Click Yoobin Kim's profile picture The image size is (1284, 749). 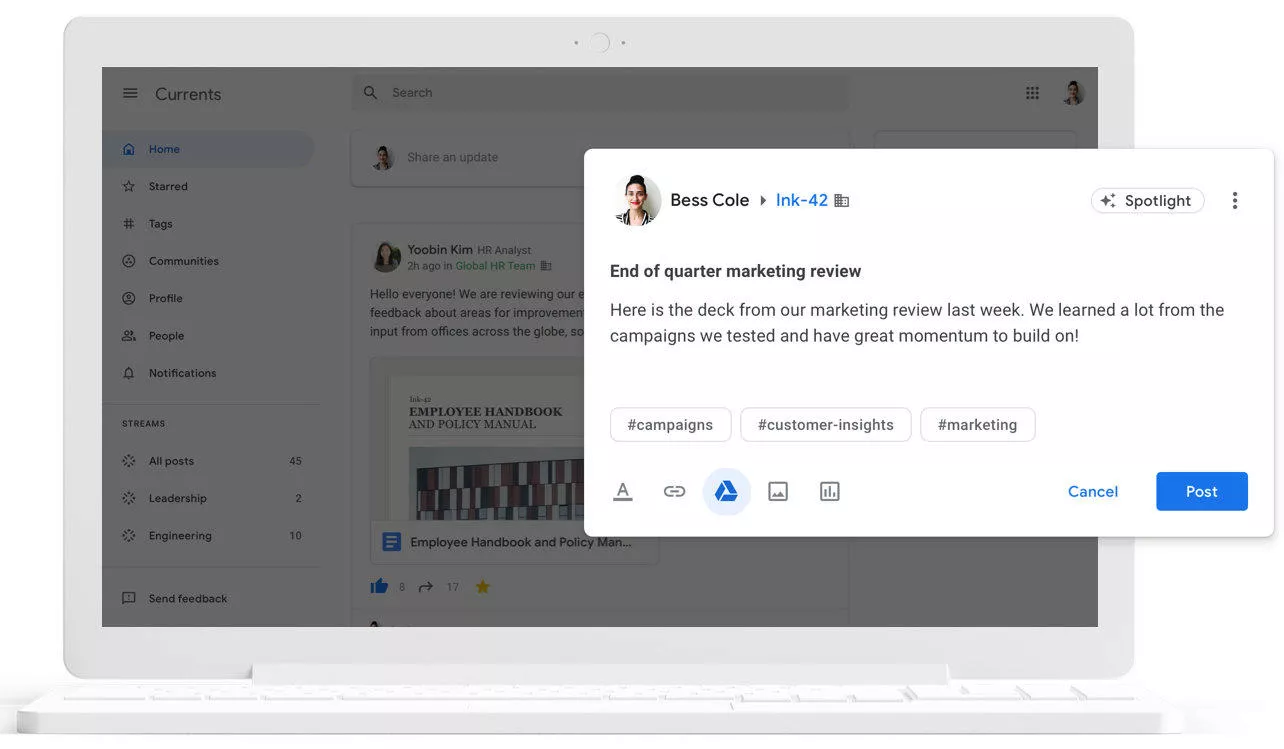click(x=386, y=257)
